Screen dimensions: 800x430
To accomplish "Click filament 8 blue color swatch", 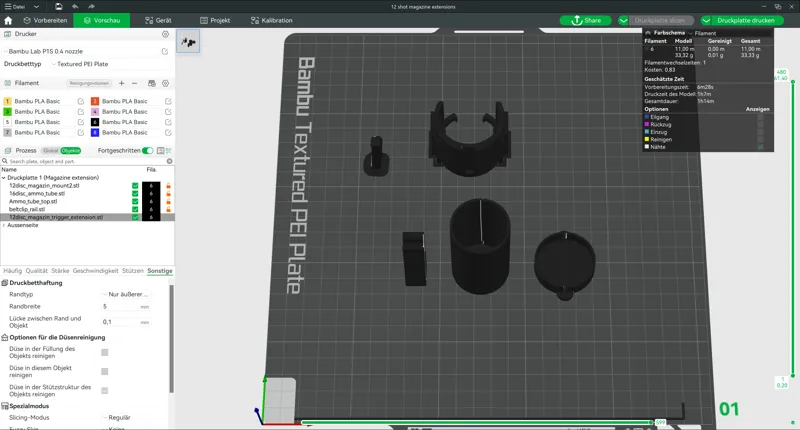I will click(x=95, y=133).
